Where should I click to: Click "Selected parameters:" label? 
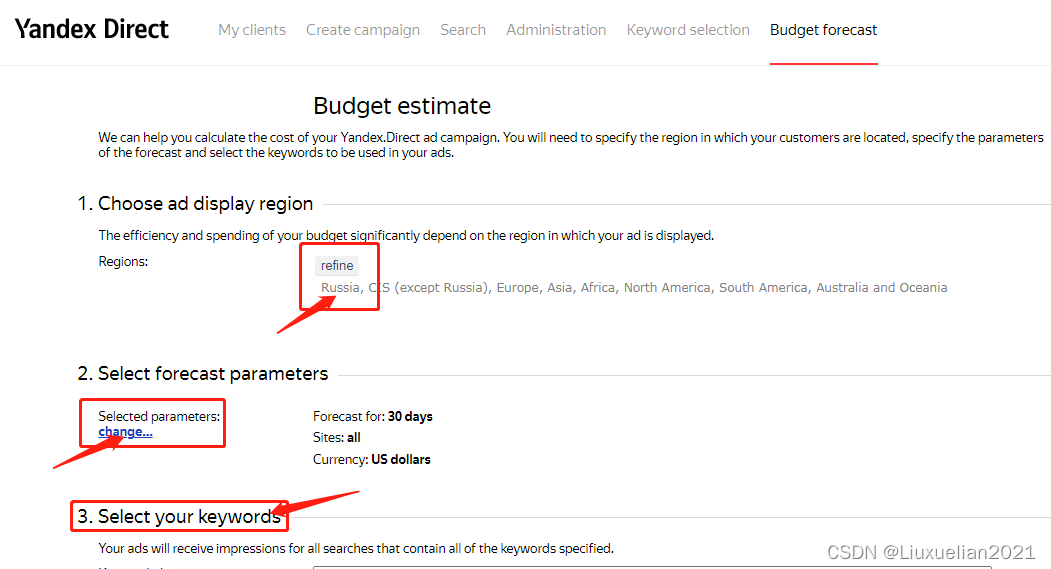click(x=159, y=416)
